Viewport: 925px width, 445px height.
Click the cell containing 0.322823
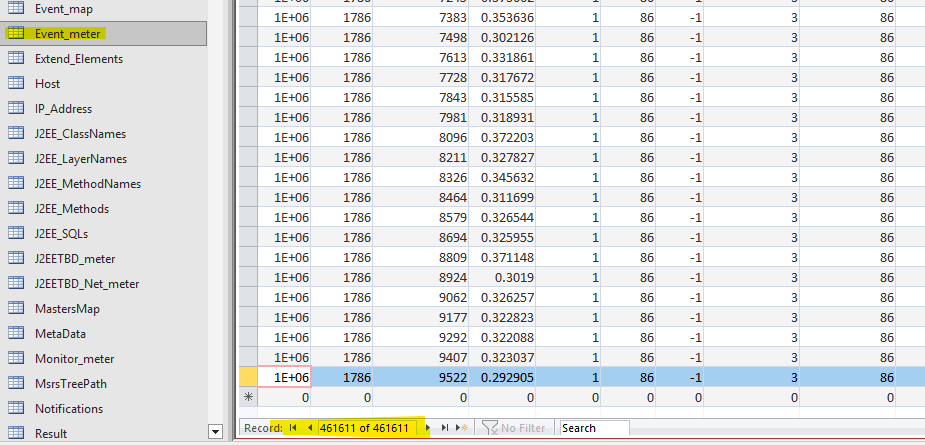click(500, 318)
